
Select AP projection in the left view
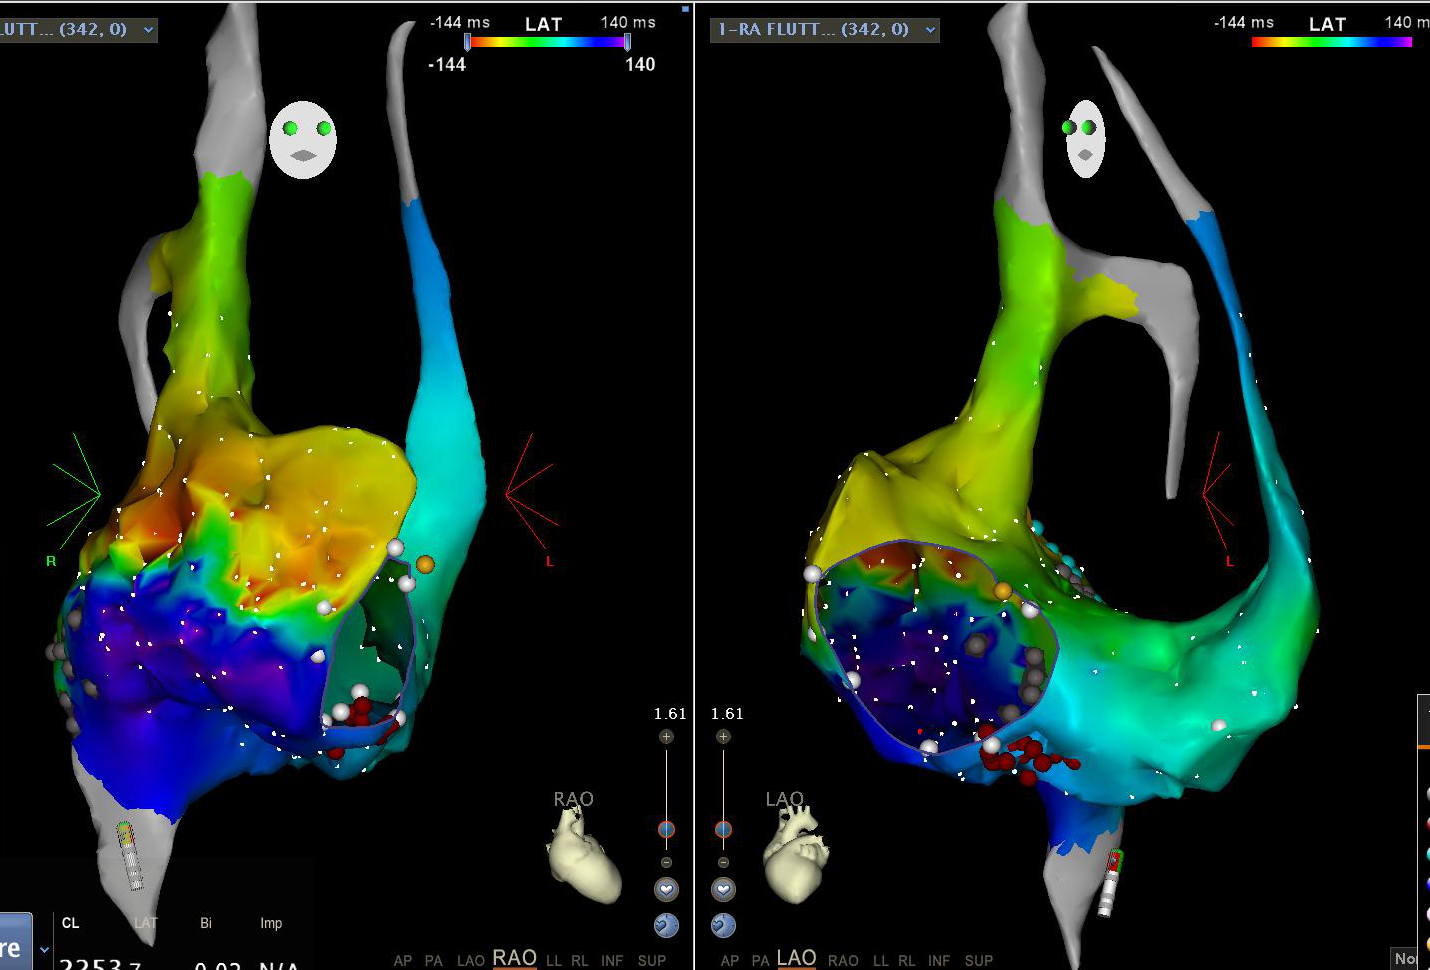(x=402, y=960)
